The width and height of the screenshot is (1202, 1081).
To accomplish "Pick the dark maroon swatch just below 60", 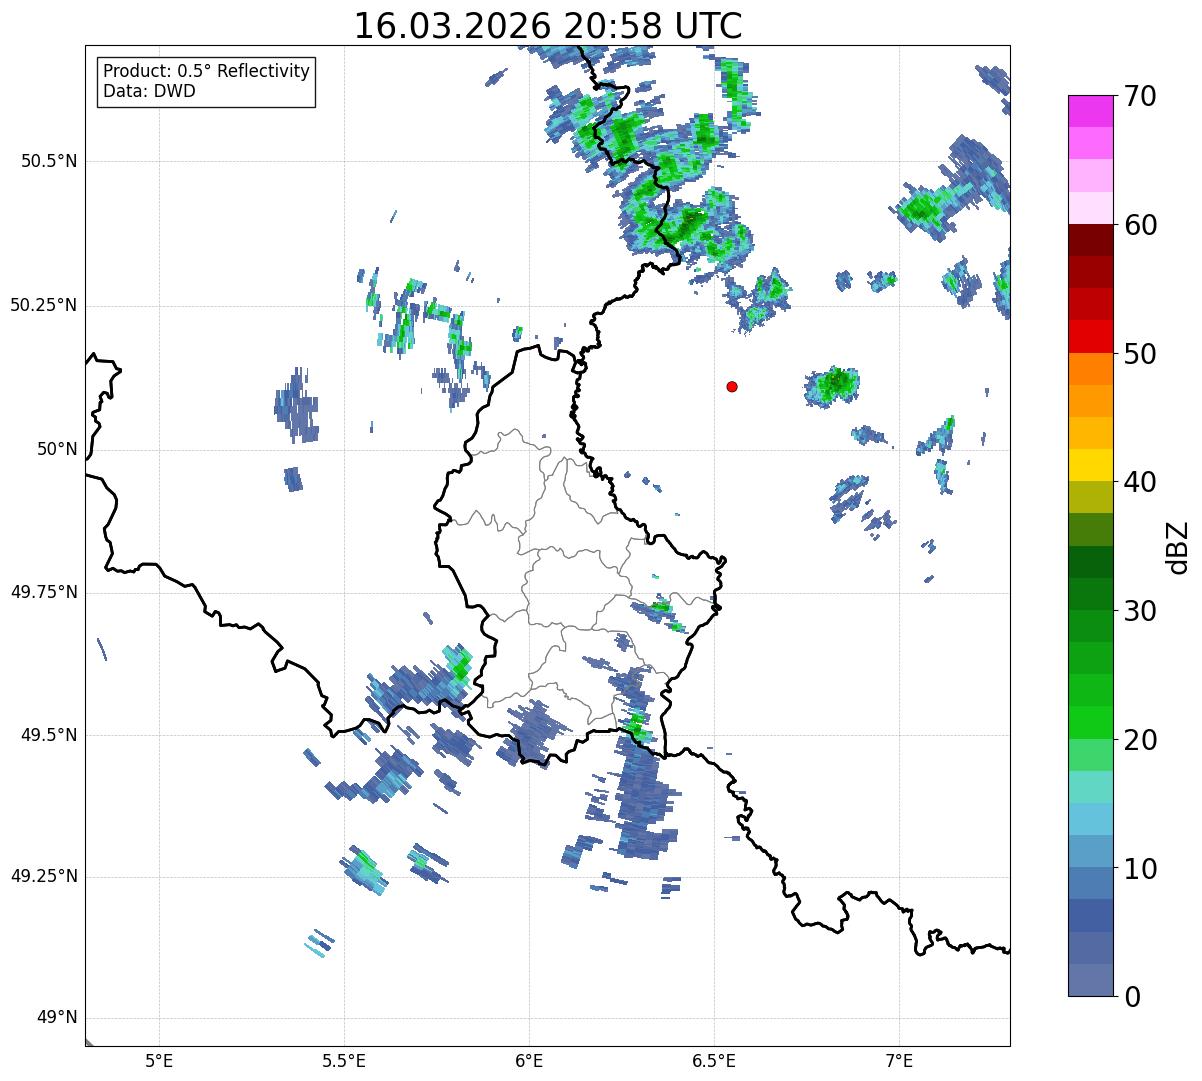I will [x=1090, y=240].
